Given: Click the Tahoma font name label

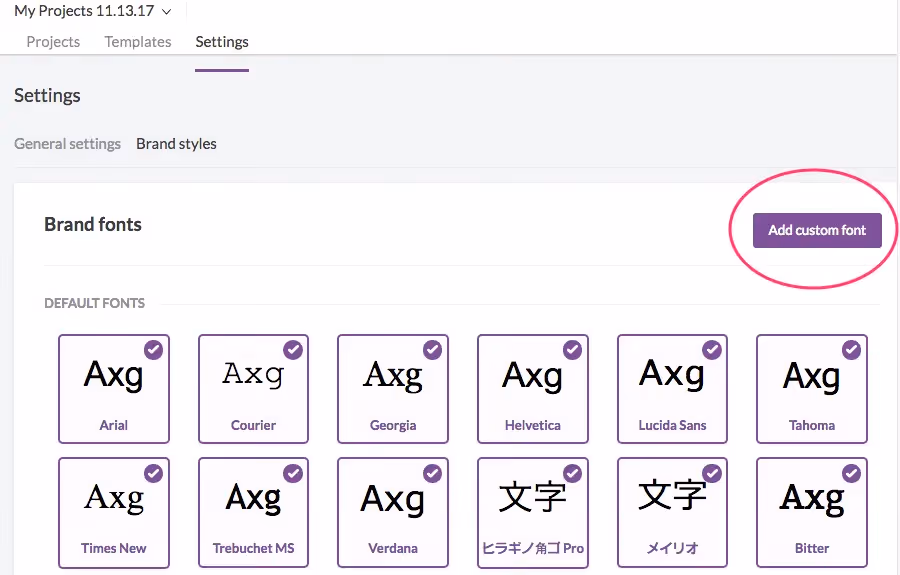Looking at the screenshot, I should pos(812,425).
